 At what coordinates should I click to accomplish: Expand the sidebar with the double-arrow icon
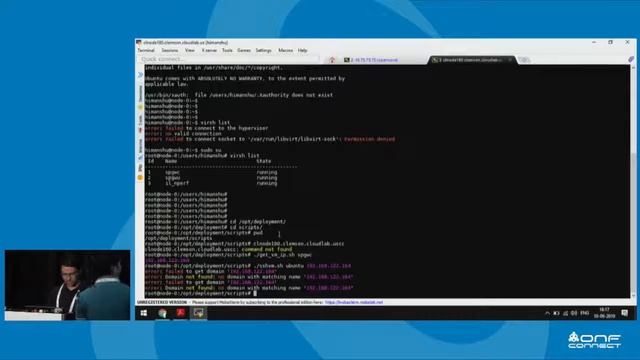click(x=140, y=75)
